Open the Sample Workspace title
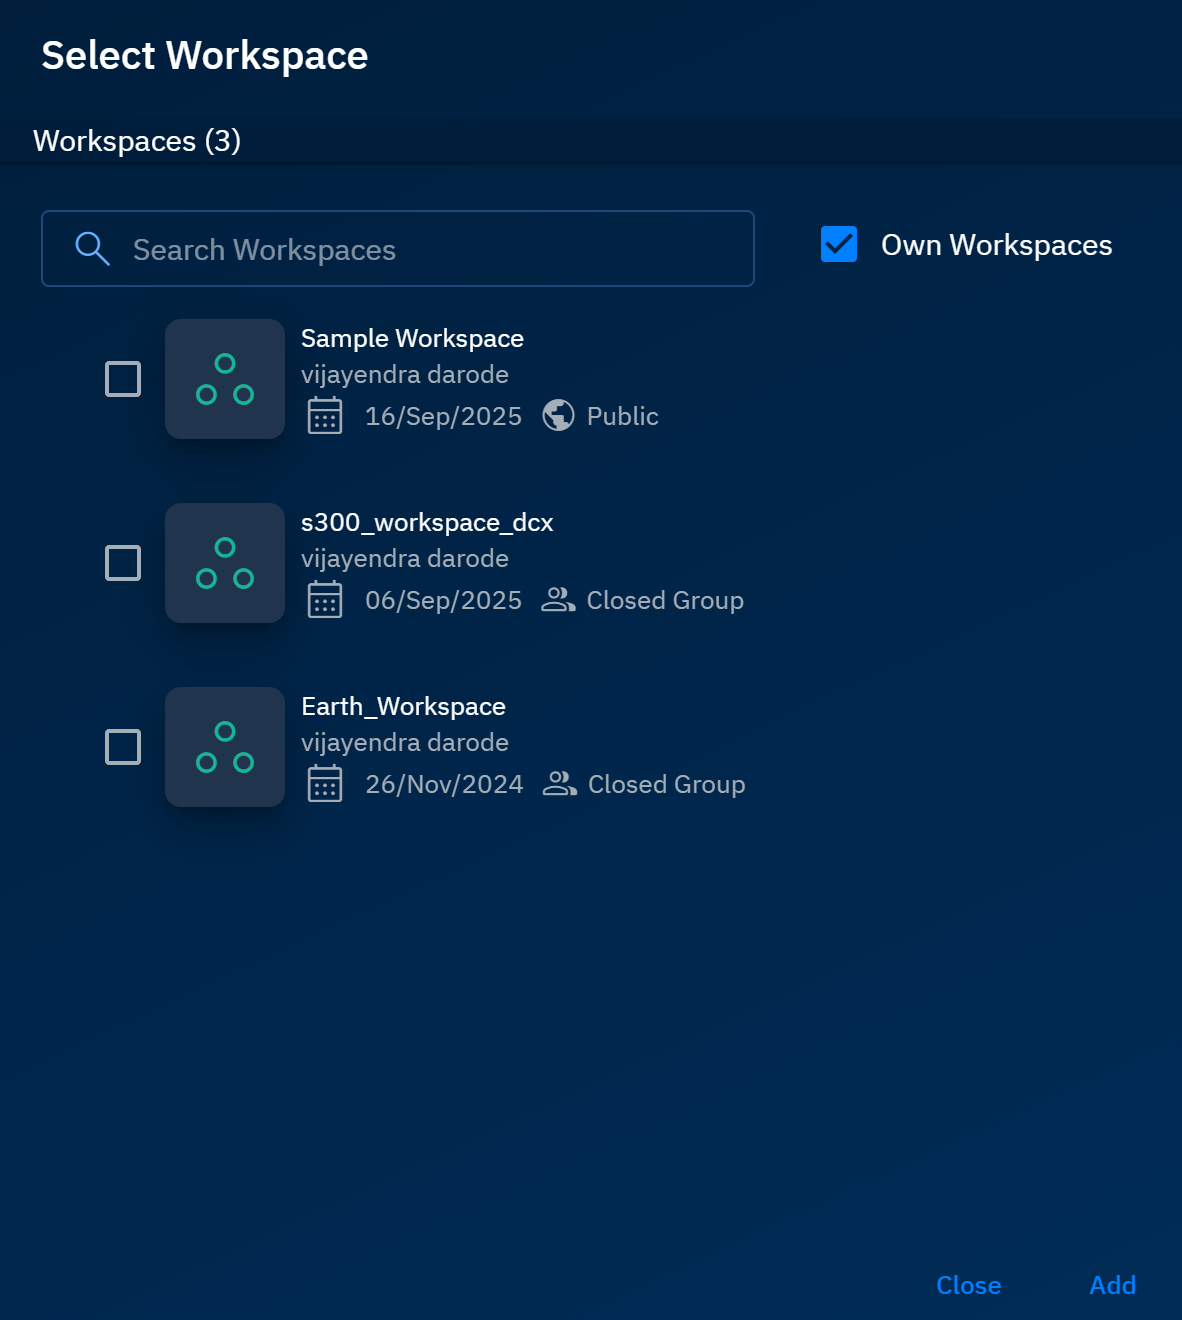1182x1320 pixels. click(412, 339)
